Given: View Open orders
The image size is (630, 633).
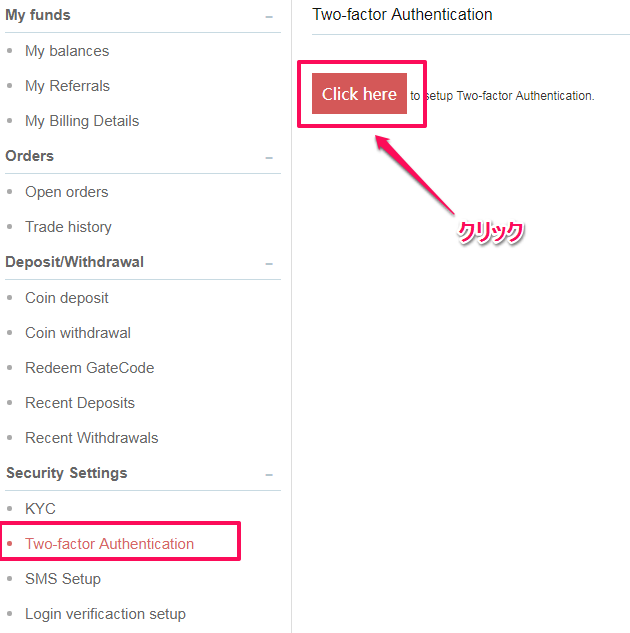Looking at the screenshot, I should 66,192.
